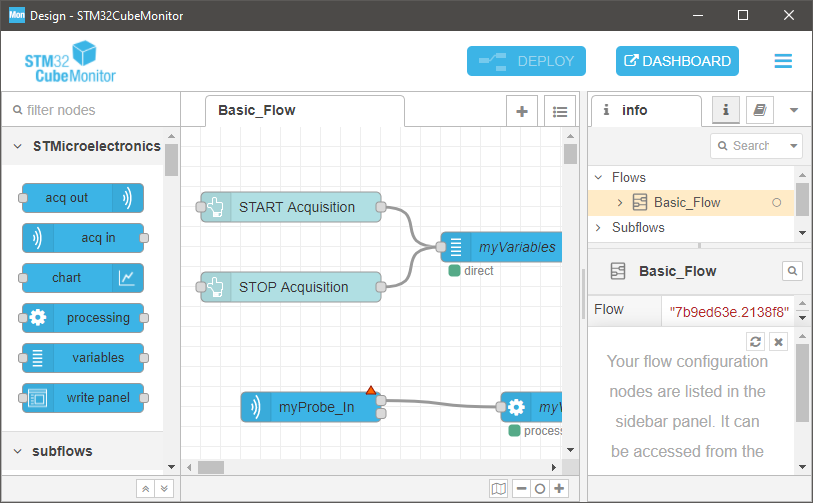Open the DASHBOARD

(x=677, y=61)
